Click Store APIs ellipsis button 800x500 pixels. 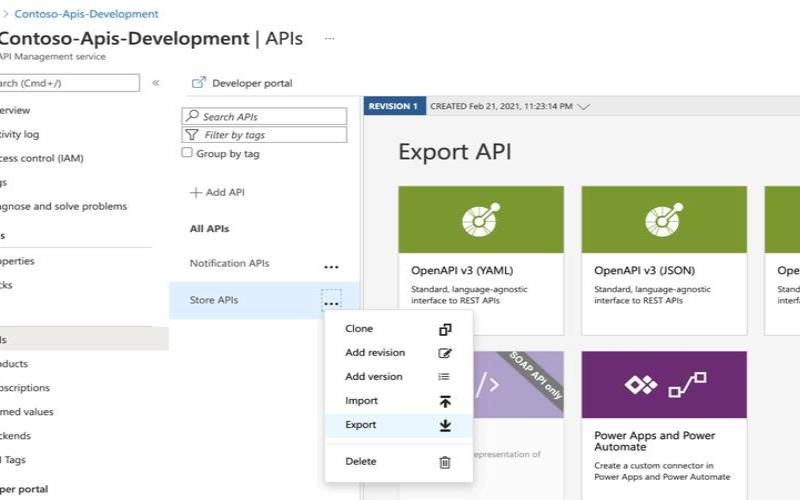pos(331,301)
